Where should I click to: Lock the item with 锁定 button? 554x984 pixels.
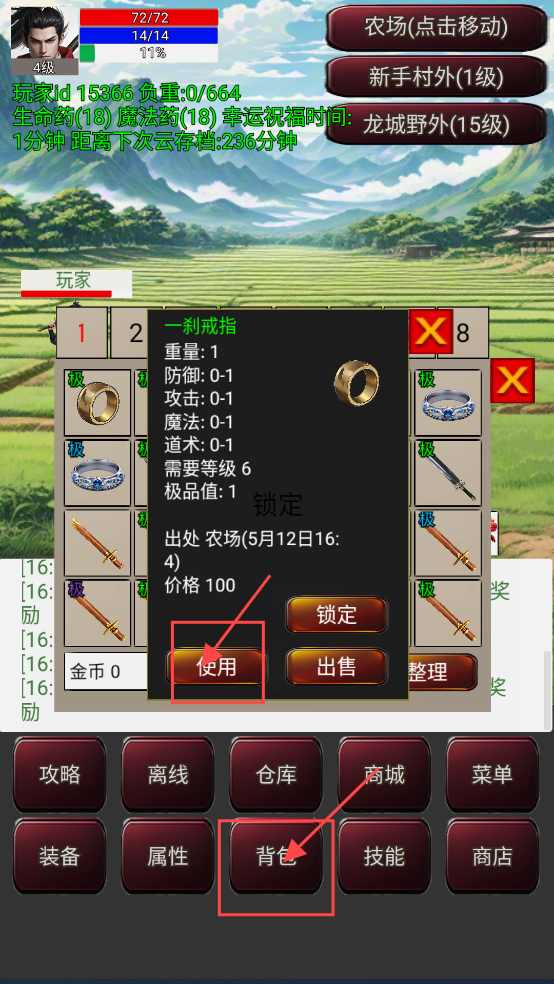(x=337, y=614)
